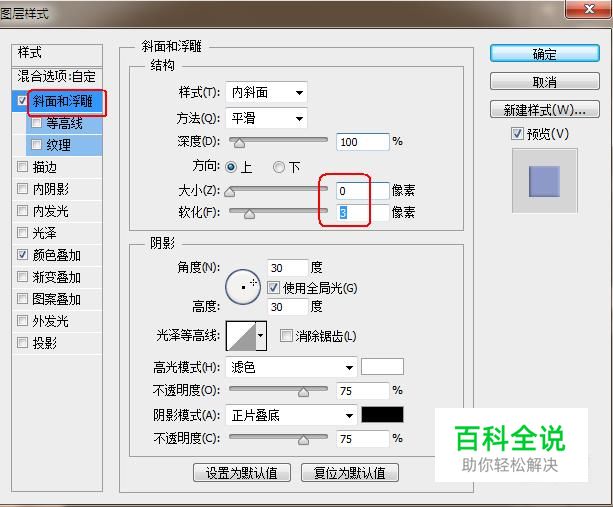Enable the 外发光 checkbox
This screenshot has height=507, width=613.
(x=22, y=321)
